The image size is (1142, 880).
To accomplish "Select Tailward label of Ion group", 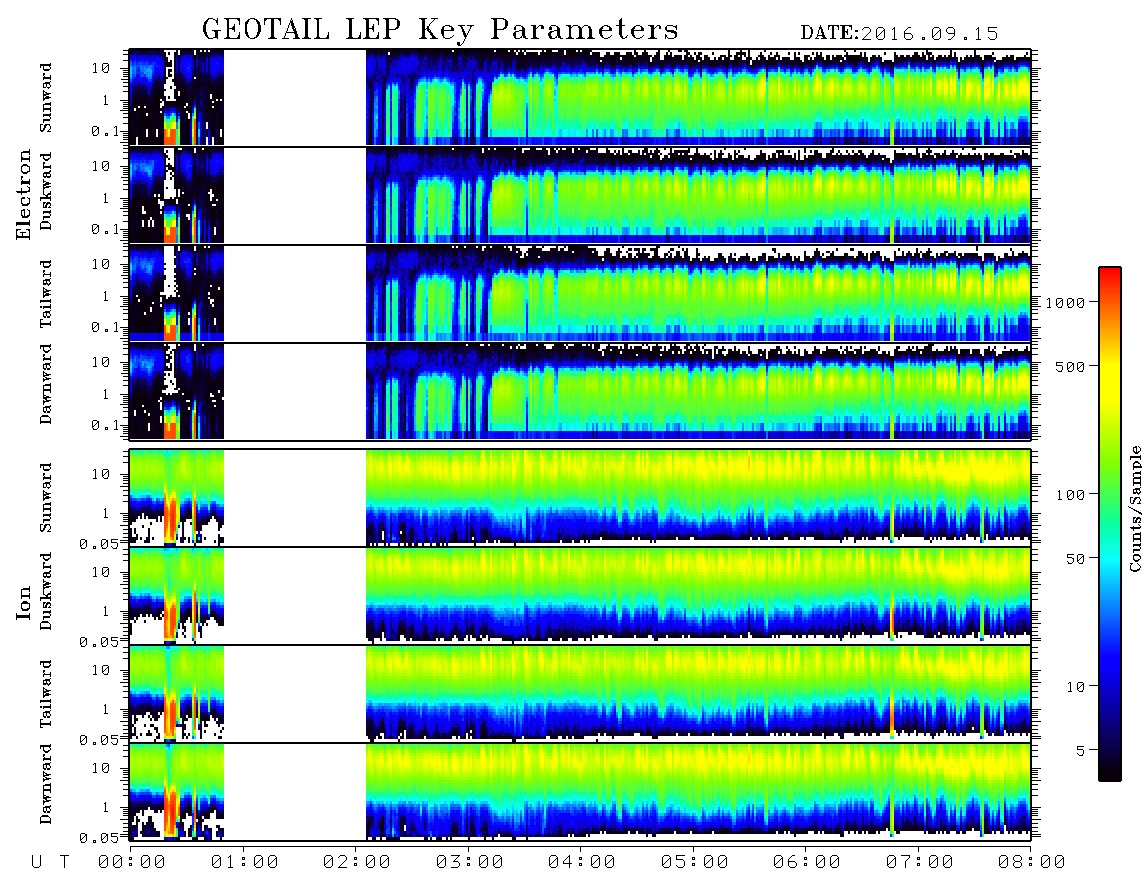I will [46, 694].
